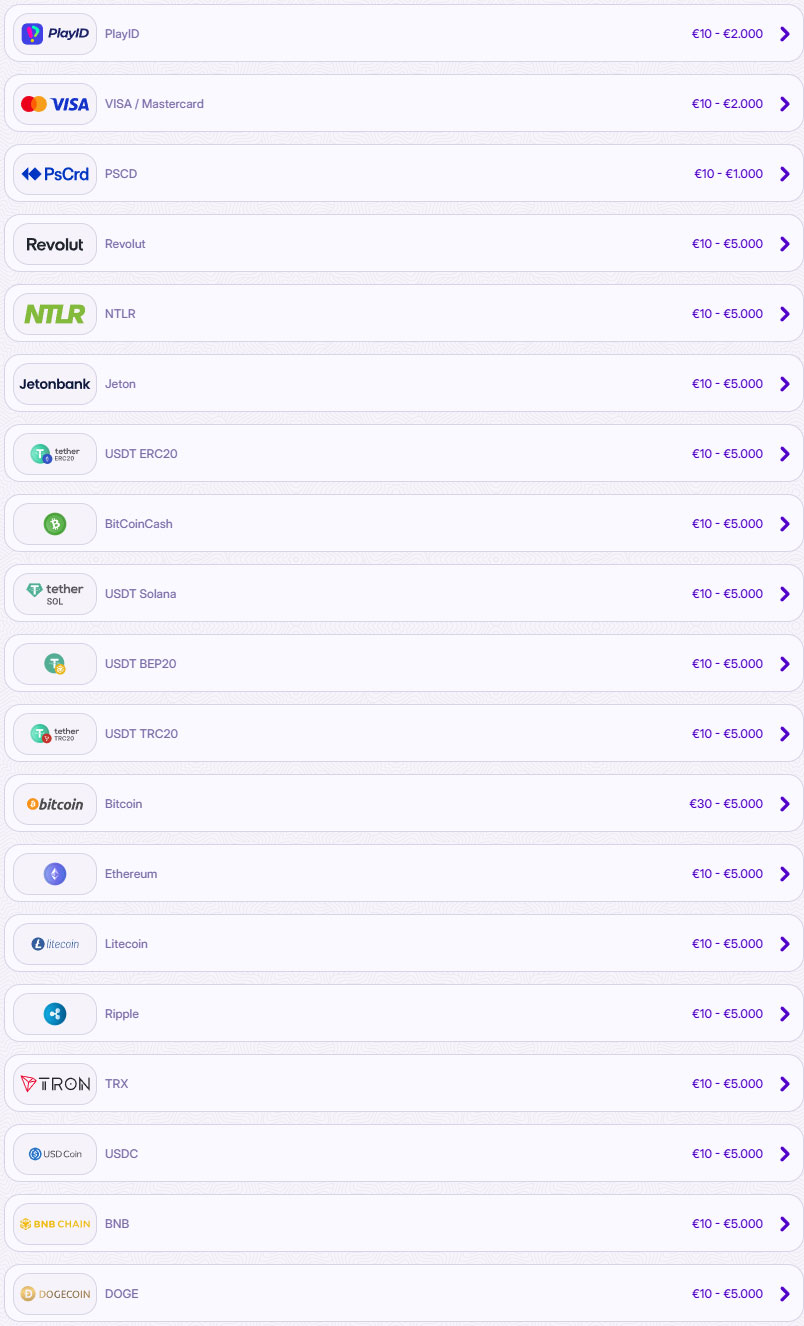Open the USDT ERC20 row arrow

785,454
